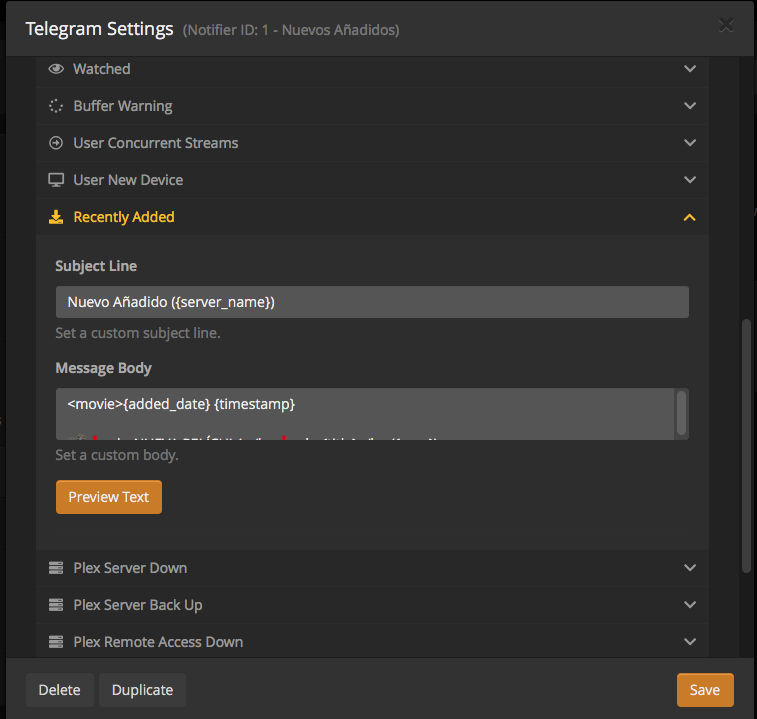Expand the Watched section chevron
The image size is (757, 719).
click(689, 69)
